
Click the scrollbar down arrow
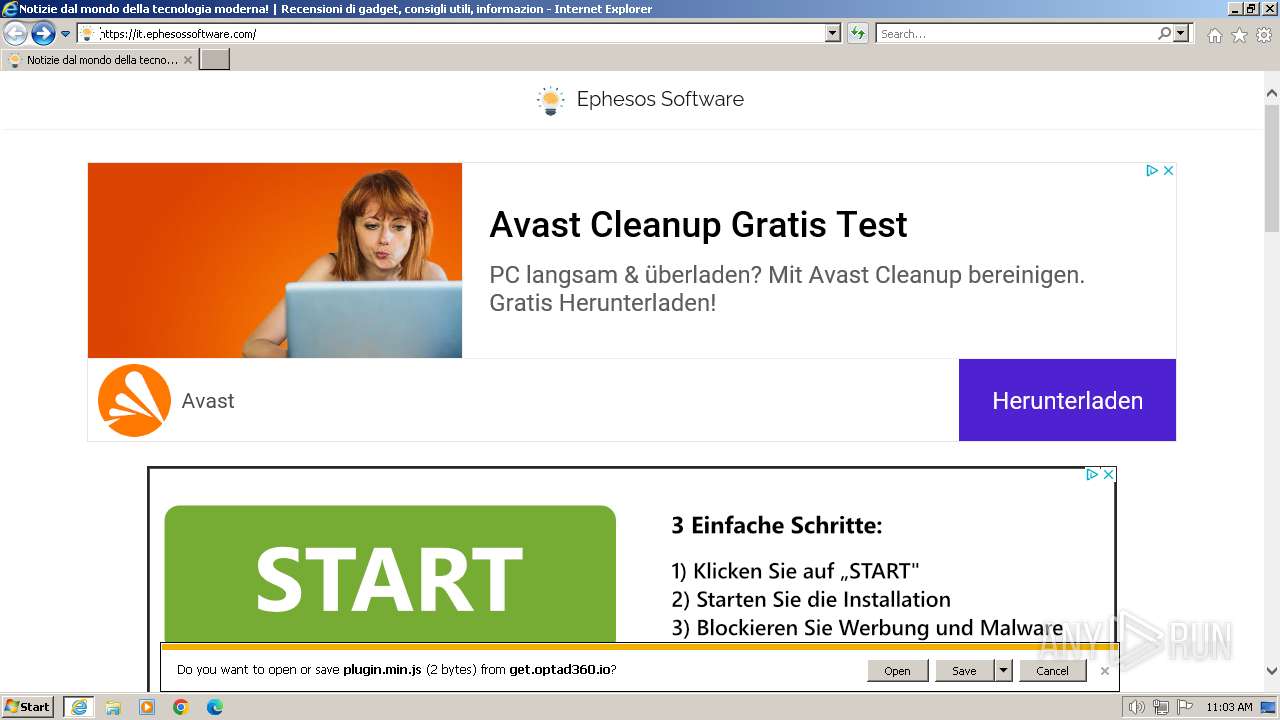pos(1272,672)
